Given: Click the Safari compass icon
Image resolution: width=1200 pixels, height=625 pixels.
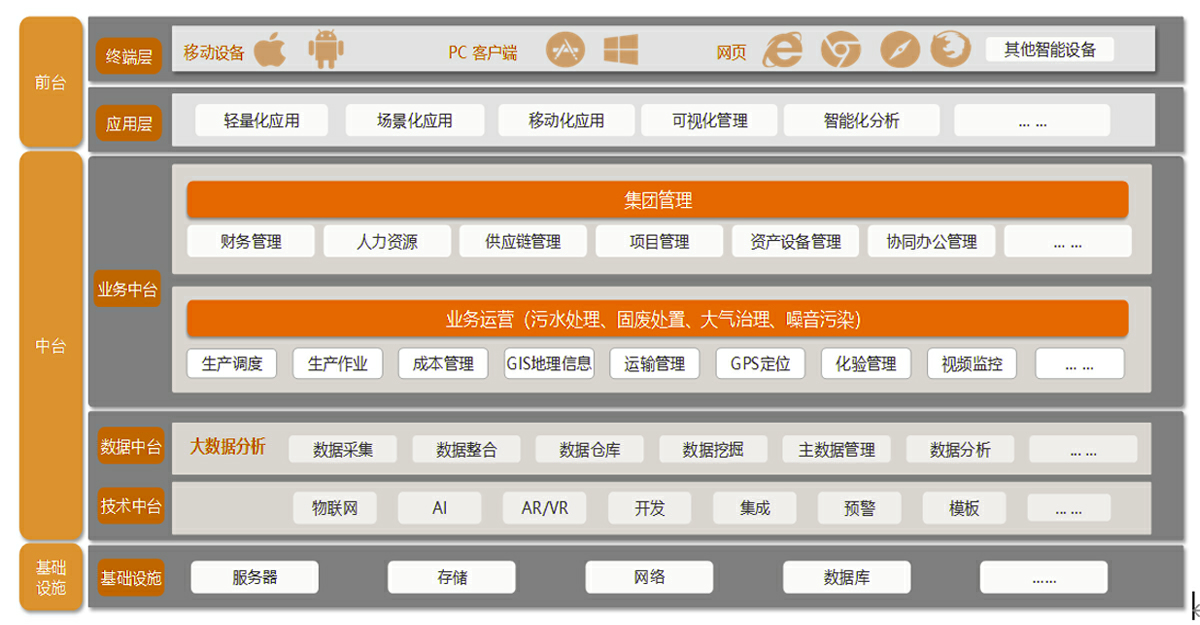Looking at the screenshot, I should click(x=899, y=50).
